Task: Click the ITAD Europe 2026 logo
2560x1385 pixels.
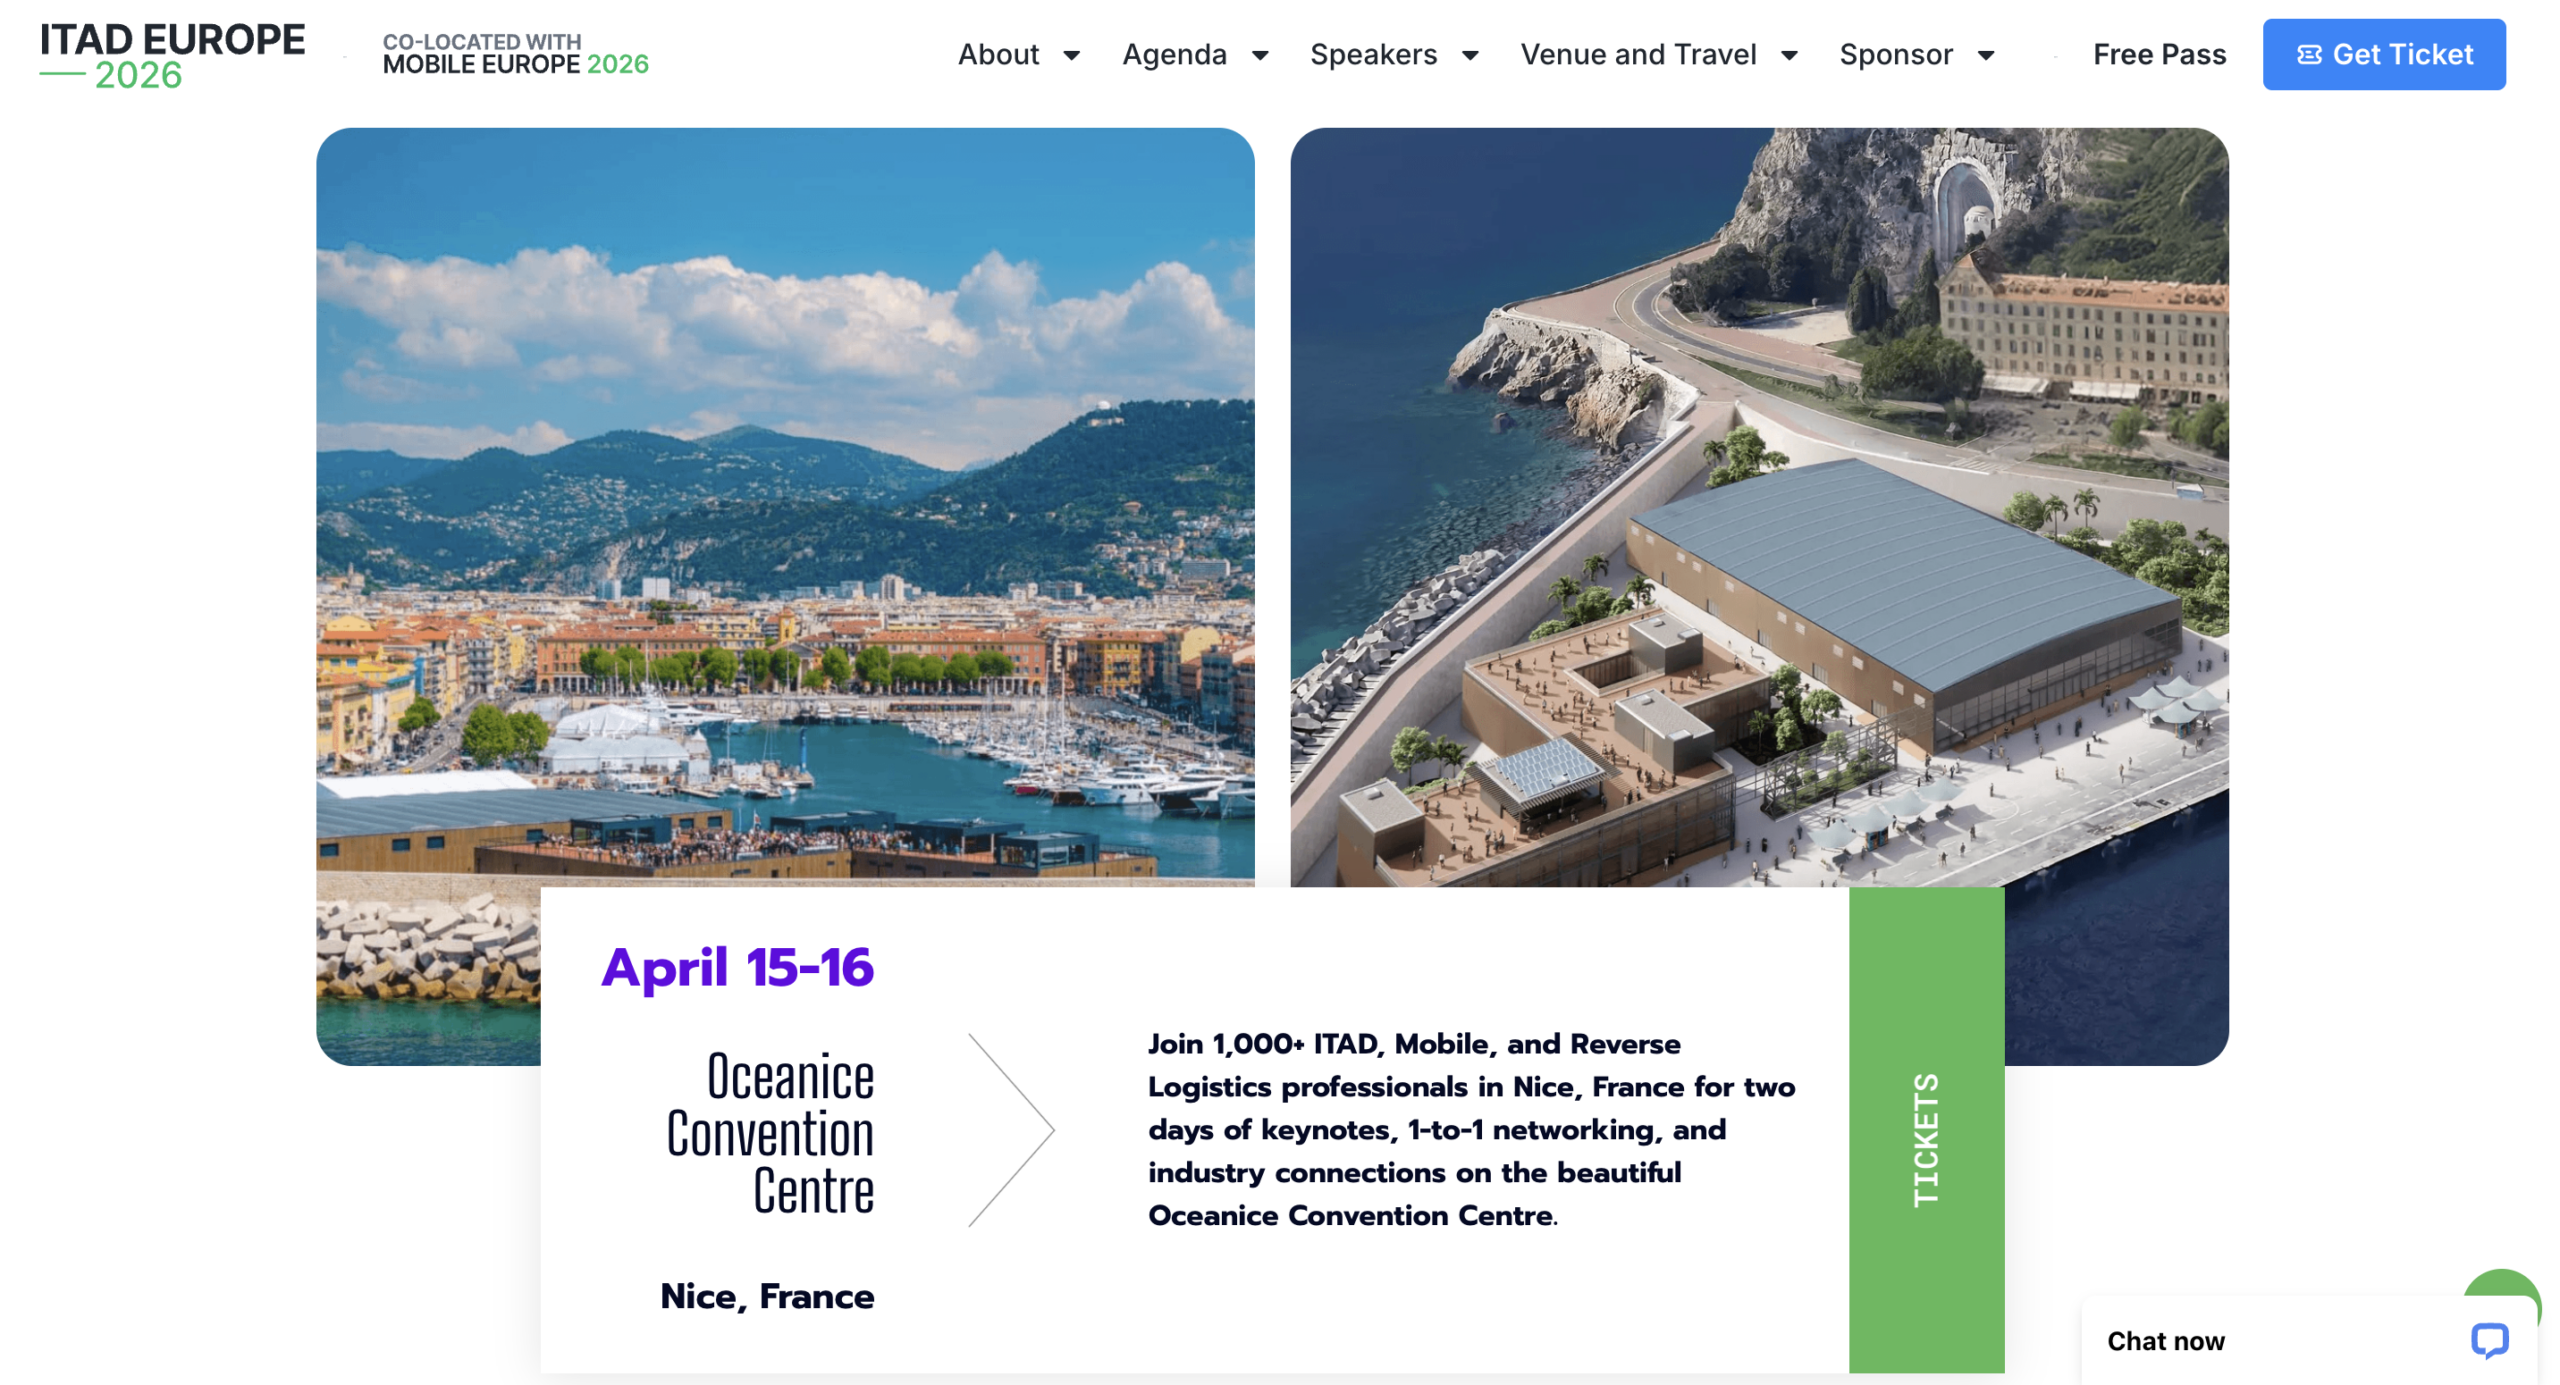Action: tap(171, 55)
